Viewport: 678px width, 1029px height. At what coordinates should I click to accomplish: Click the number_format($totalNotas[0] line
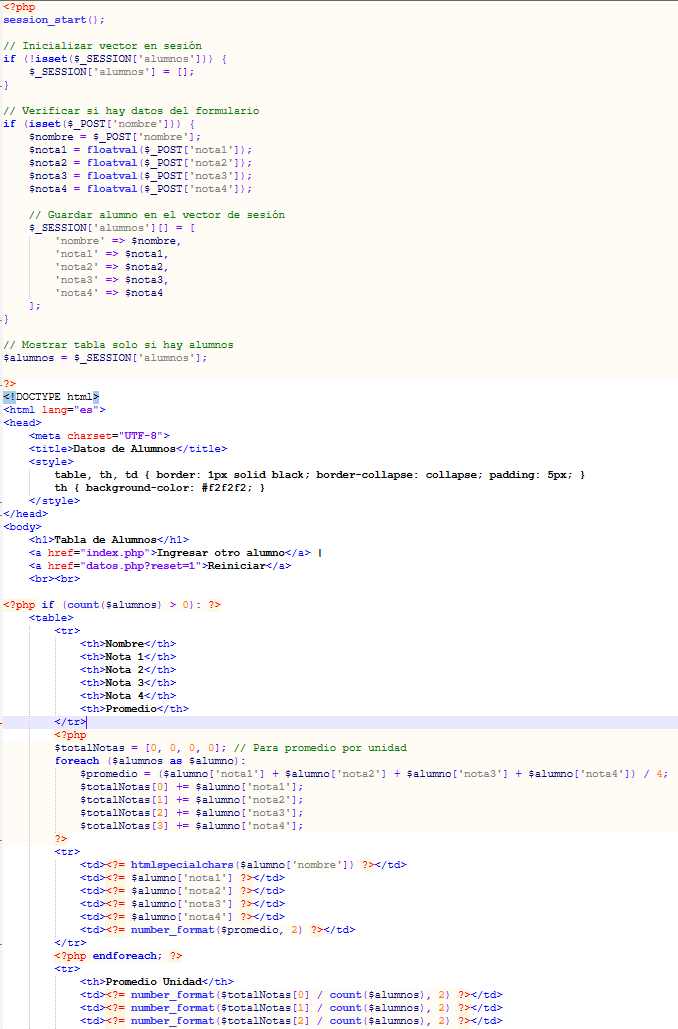pyautogui.click(x=291, y=994)
